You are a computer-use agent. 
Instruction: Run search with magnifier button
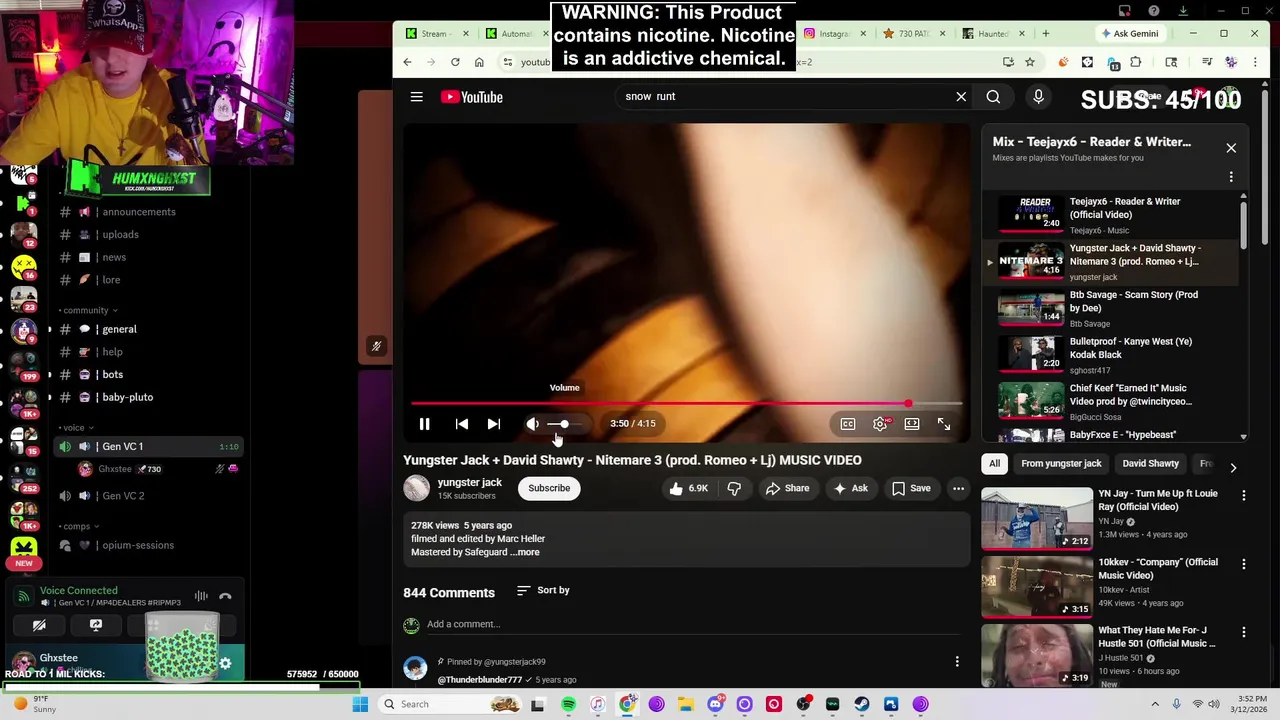click(993, 97)
